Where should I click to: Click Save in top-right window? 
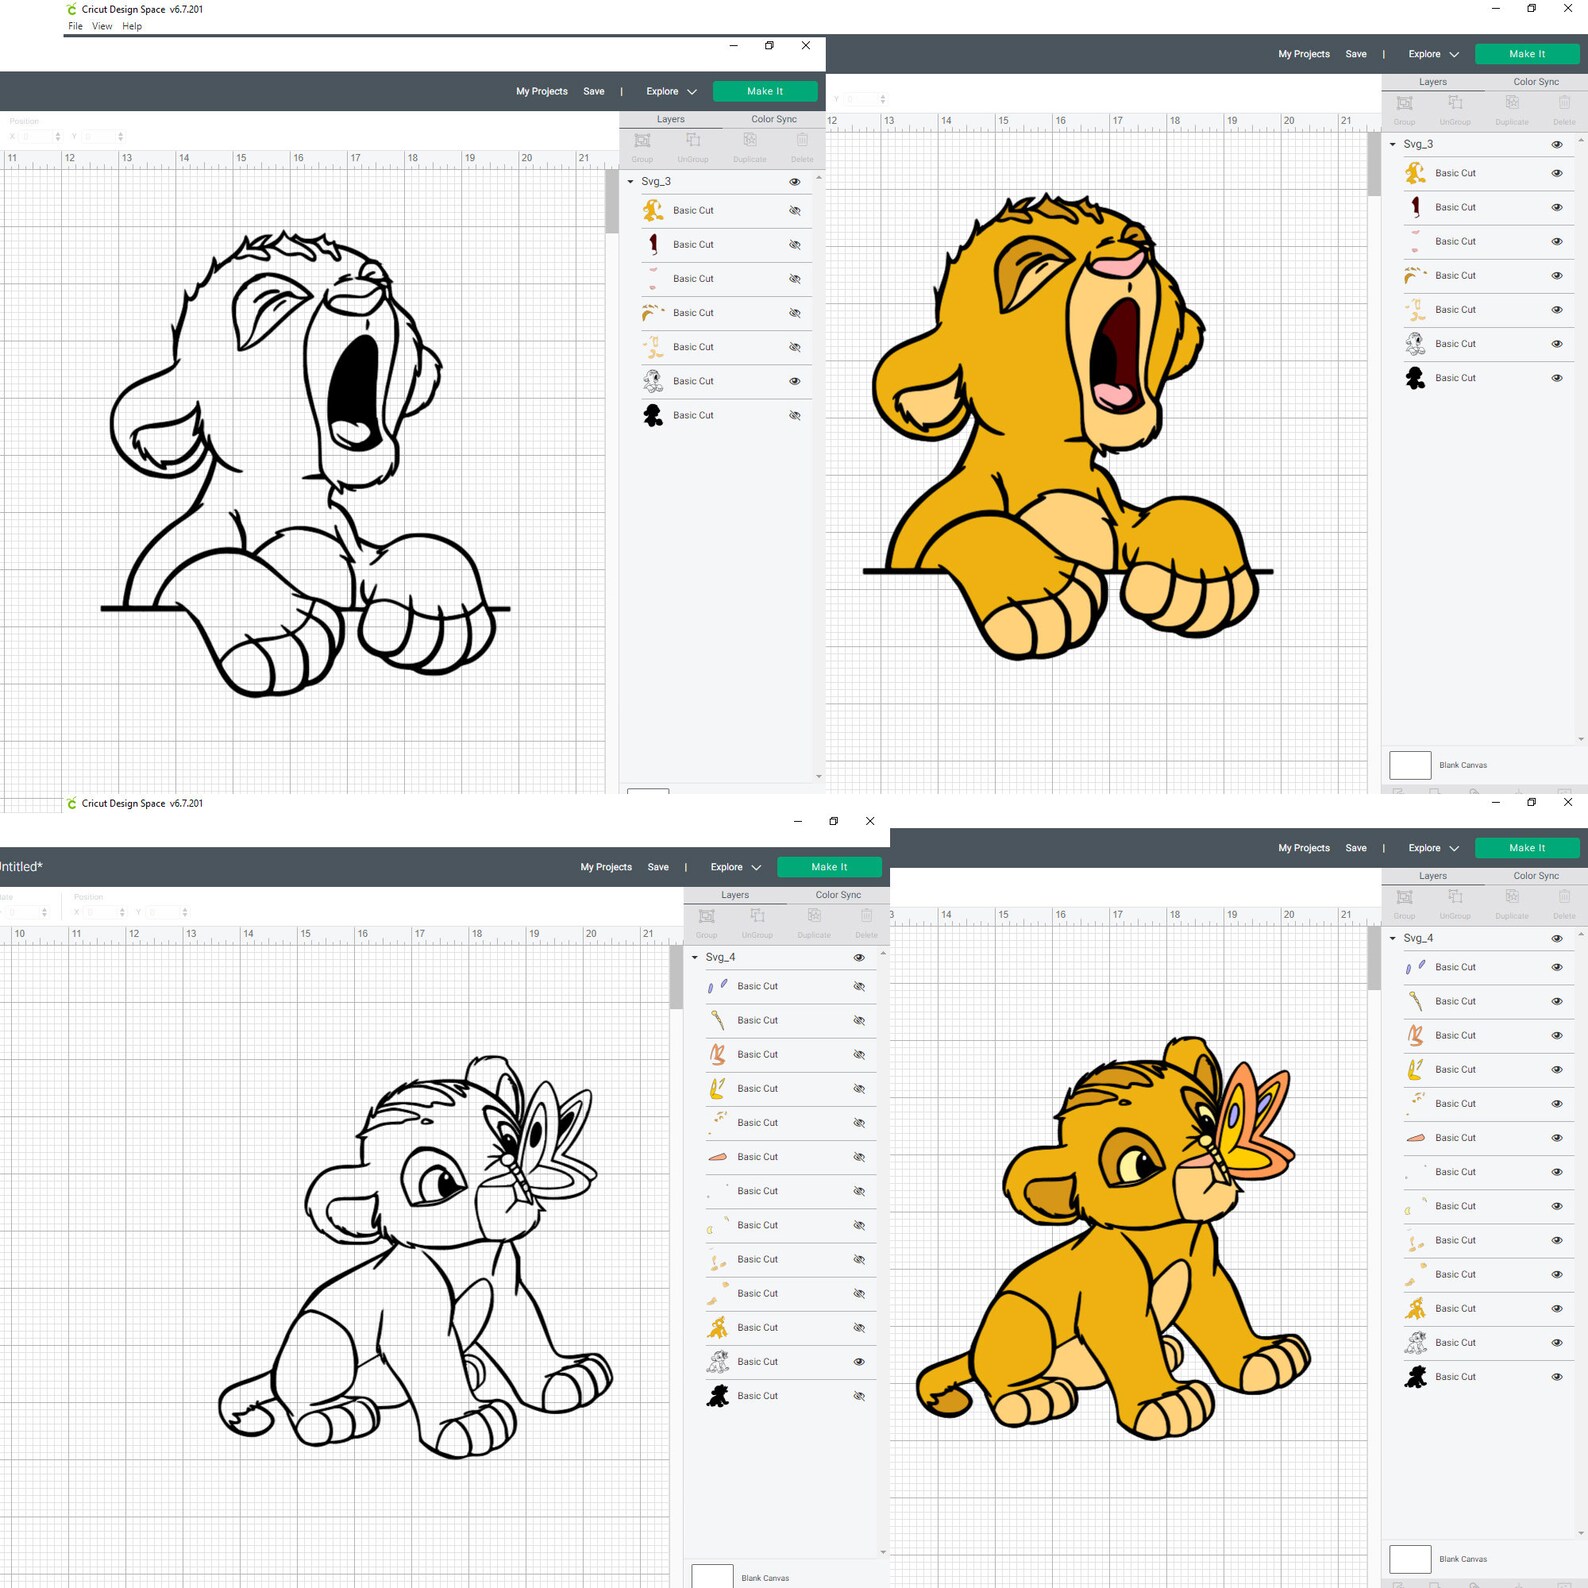[1356, 54]
